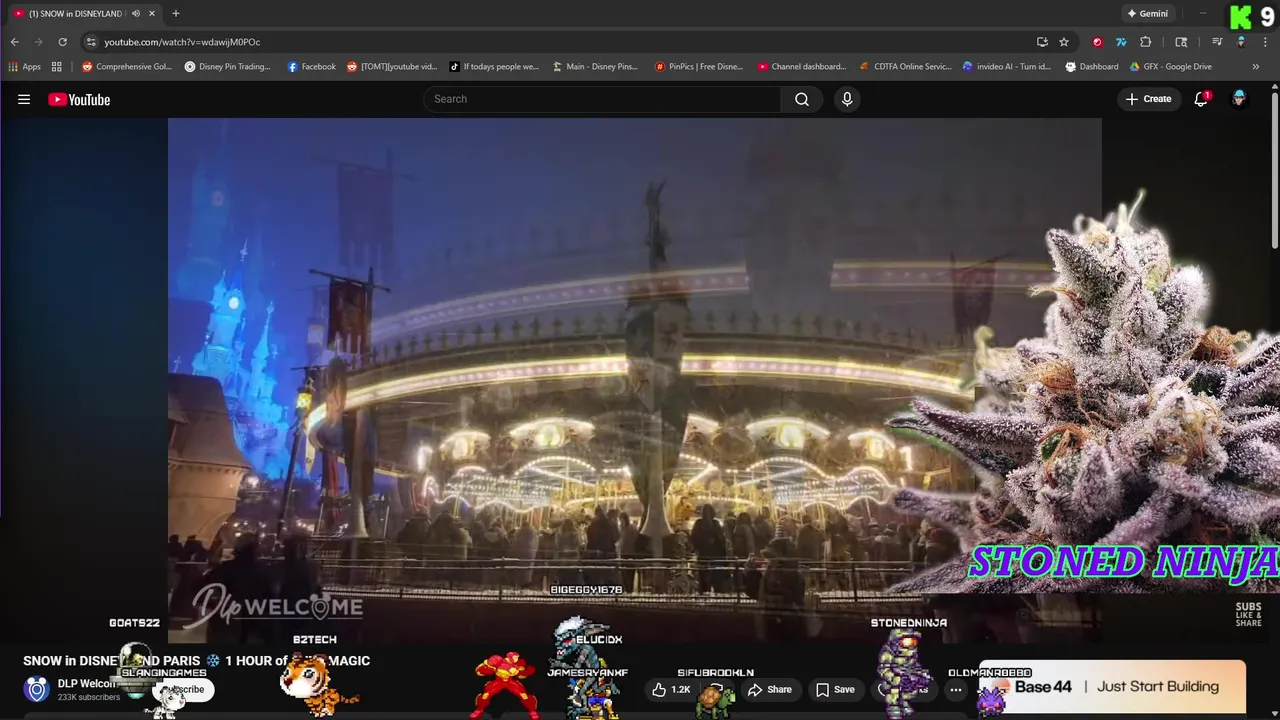Open the Extensions puzzle icon
The width and height of the screenshot is (1280, 720).
point(1146,42)
